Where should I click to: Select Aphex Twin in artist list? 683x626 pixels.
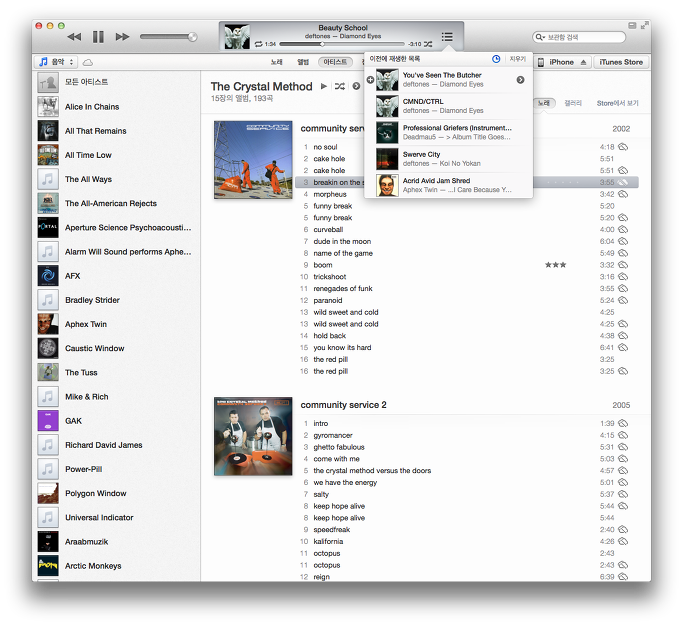tap(118, 324)
